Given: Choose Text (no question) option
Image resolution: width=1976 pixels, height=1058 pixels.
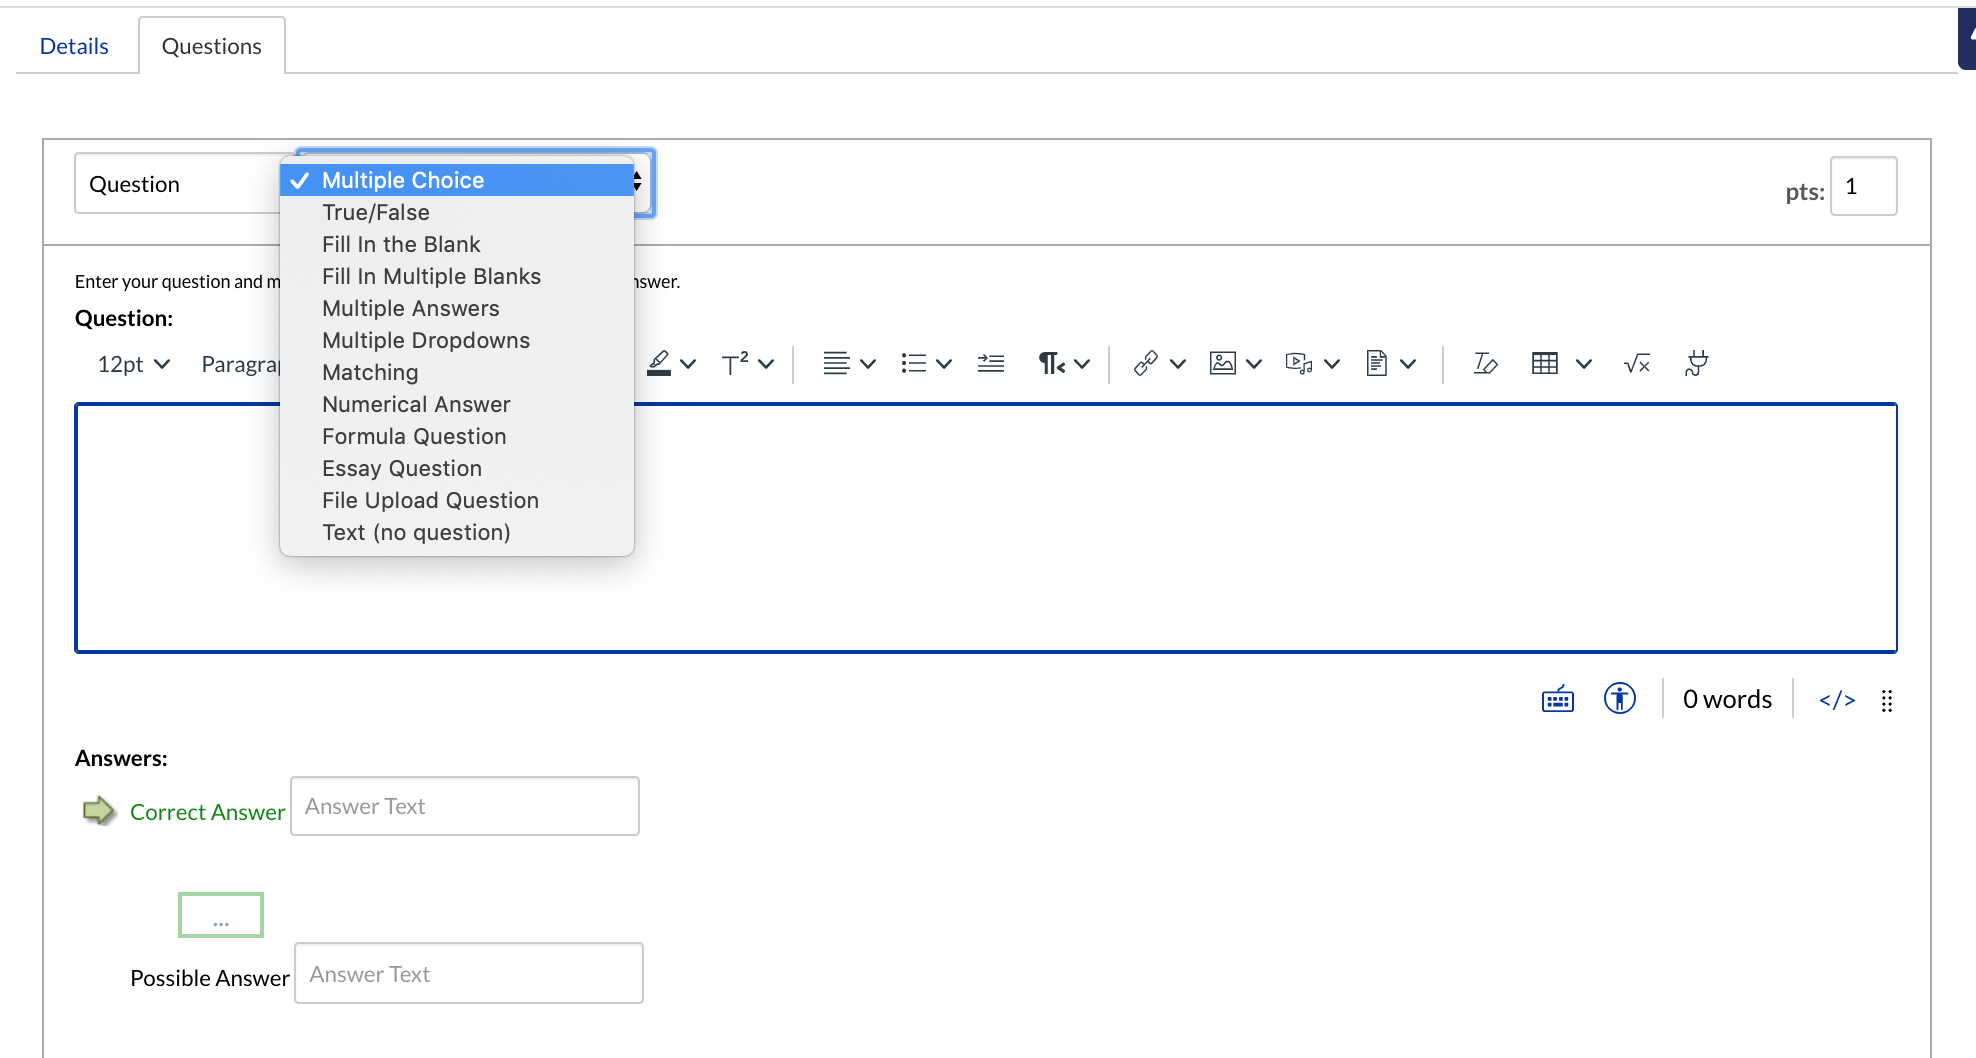Looking at the screenshot, I should 457,532.
